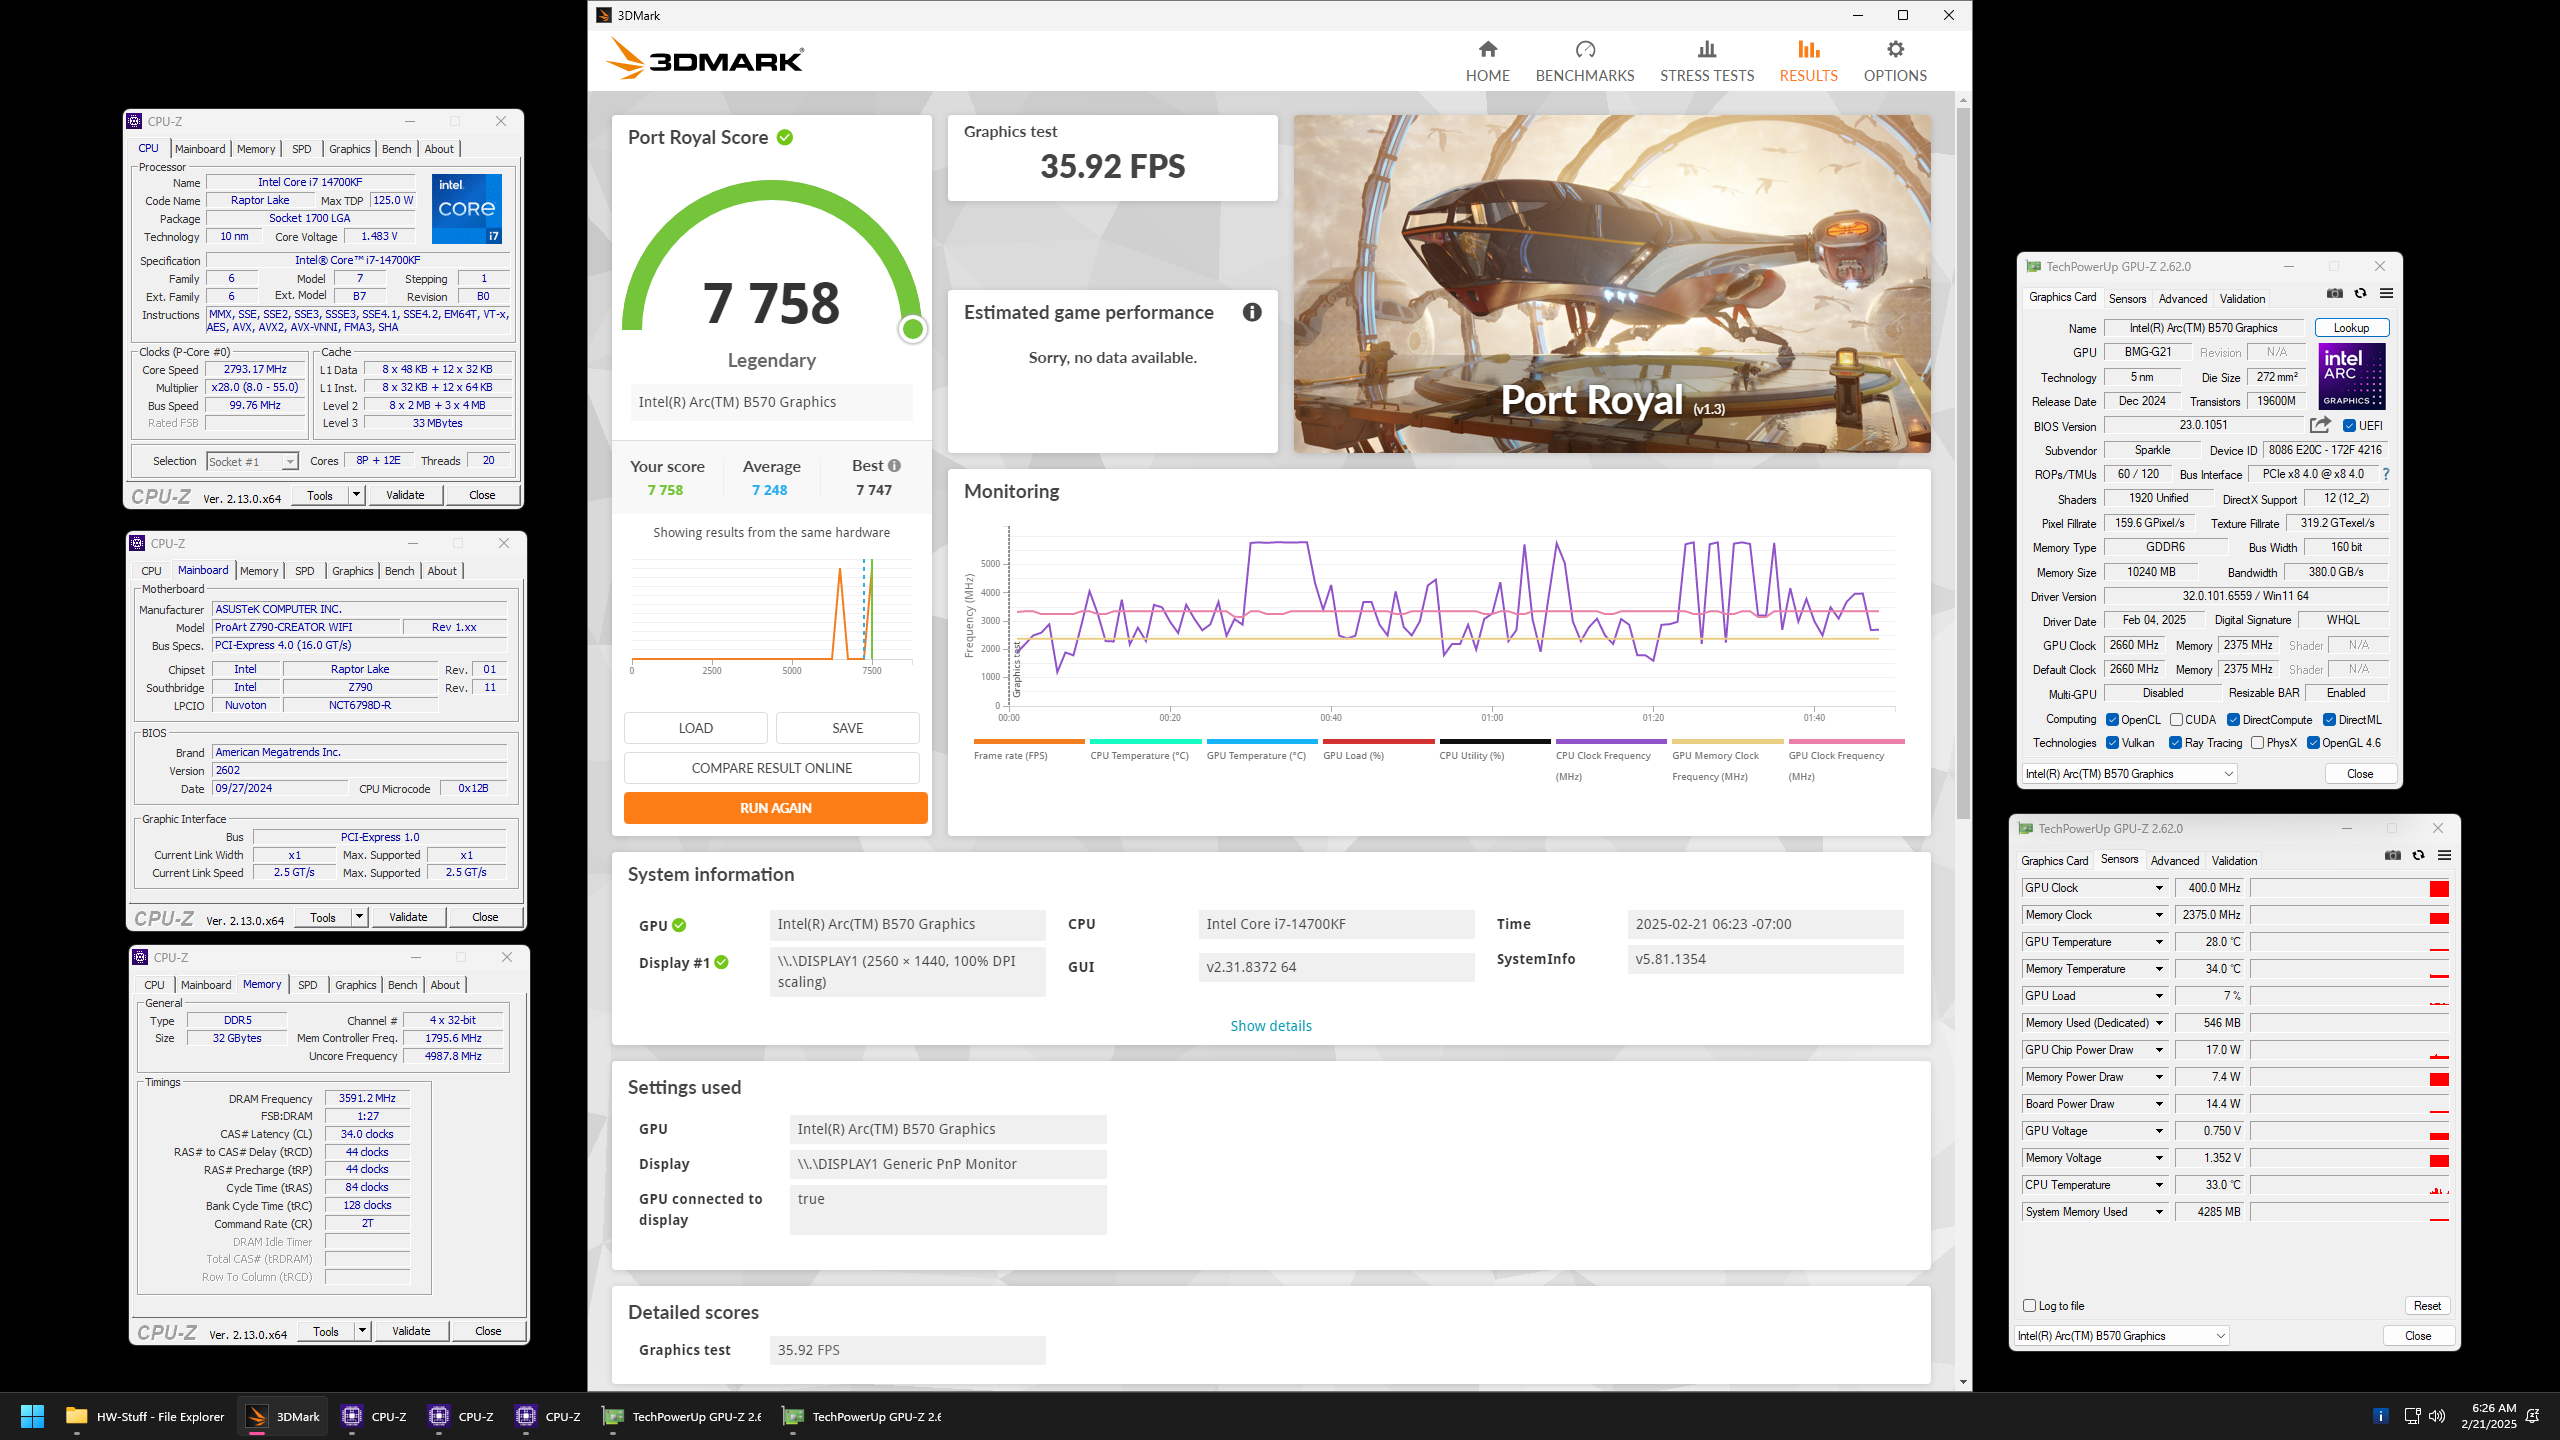The height and width of the screenshot is (1440, 2560).
Task: Open the Results section
Action: pos(1808,61)
